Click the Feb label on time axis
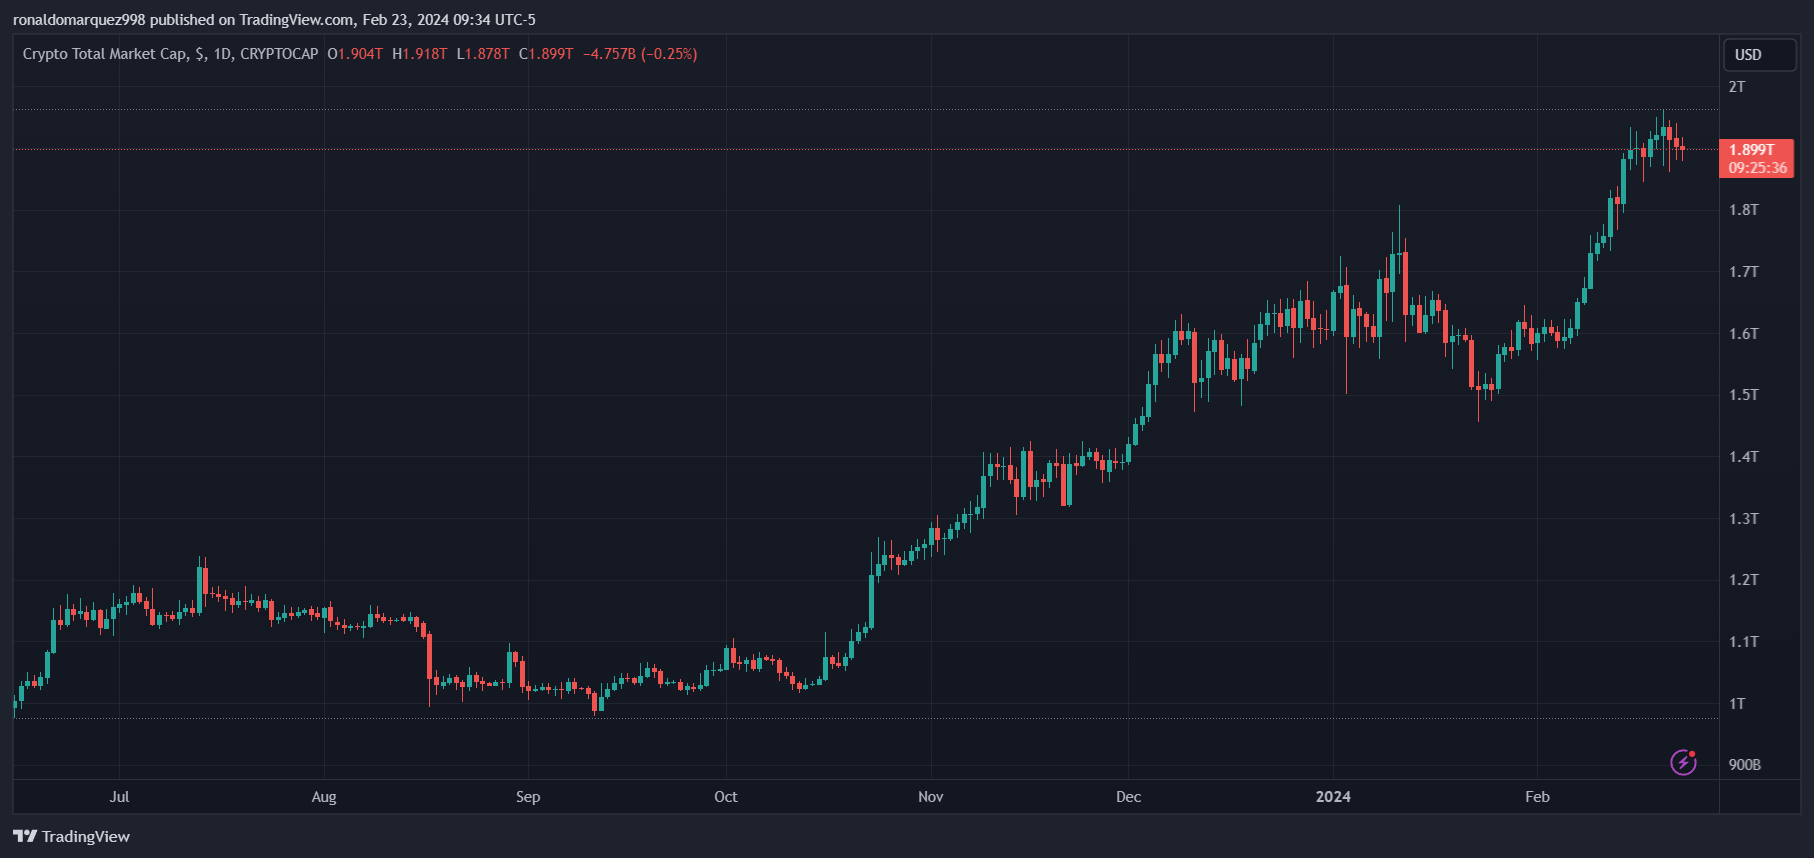The height and width of the screenshot is (858, 1814). click(x=1538, y=797)
